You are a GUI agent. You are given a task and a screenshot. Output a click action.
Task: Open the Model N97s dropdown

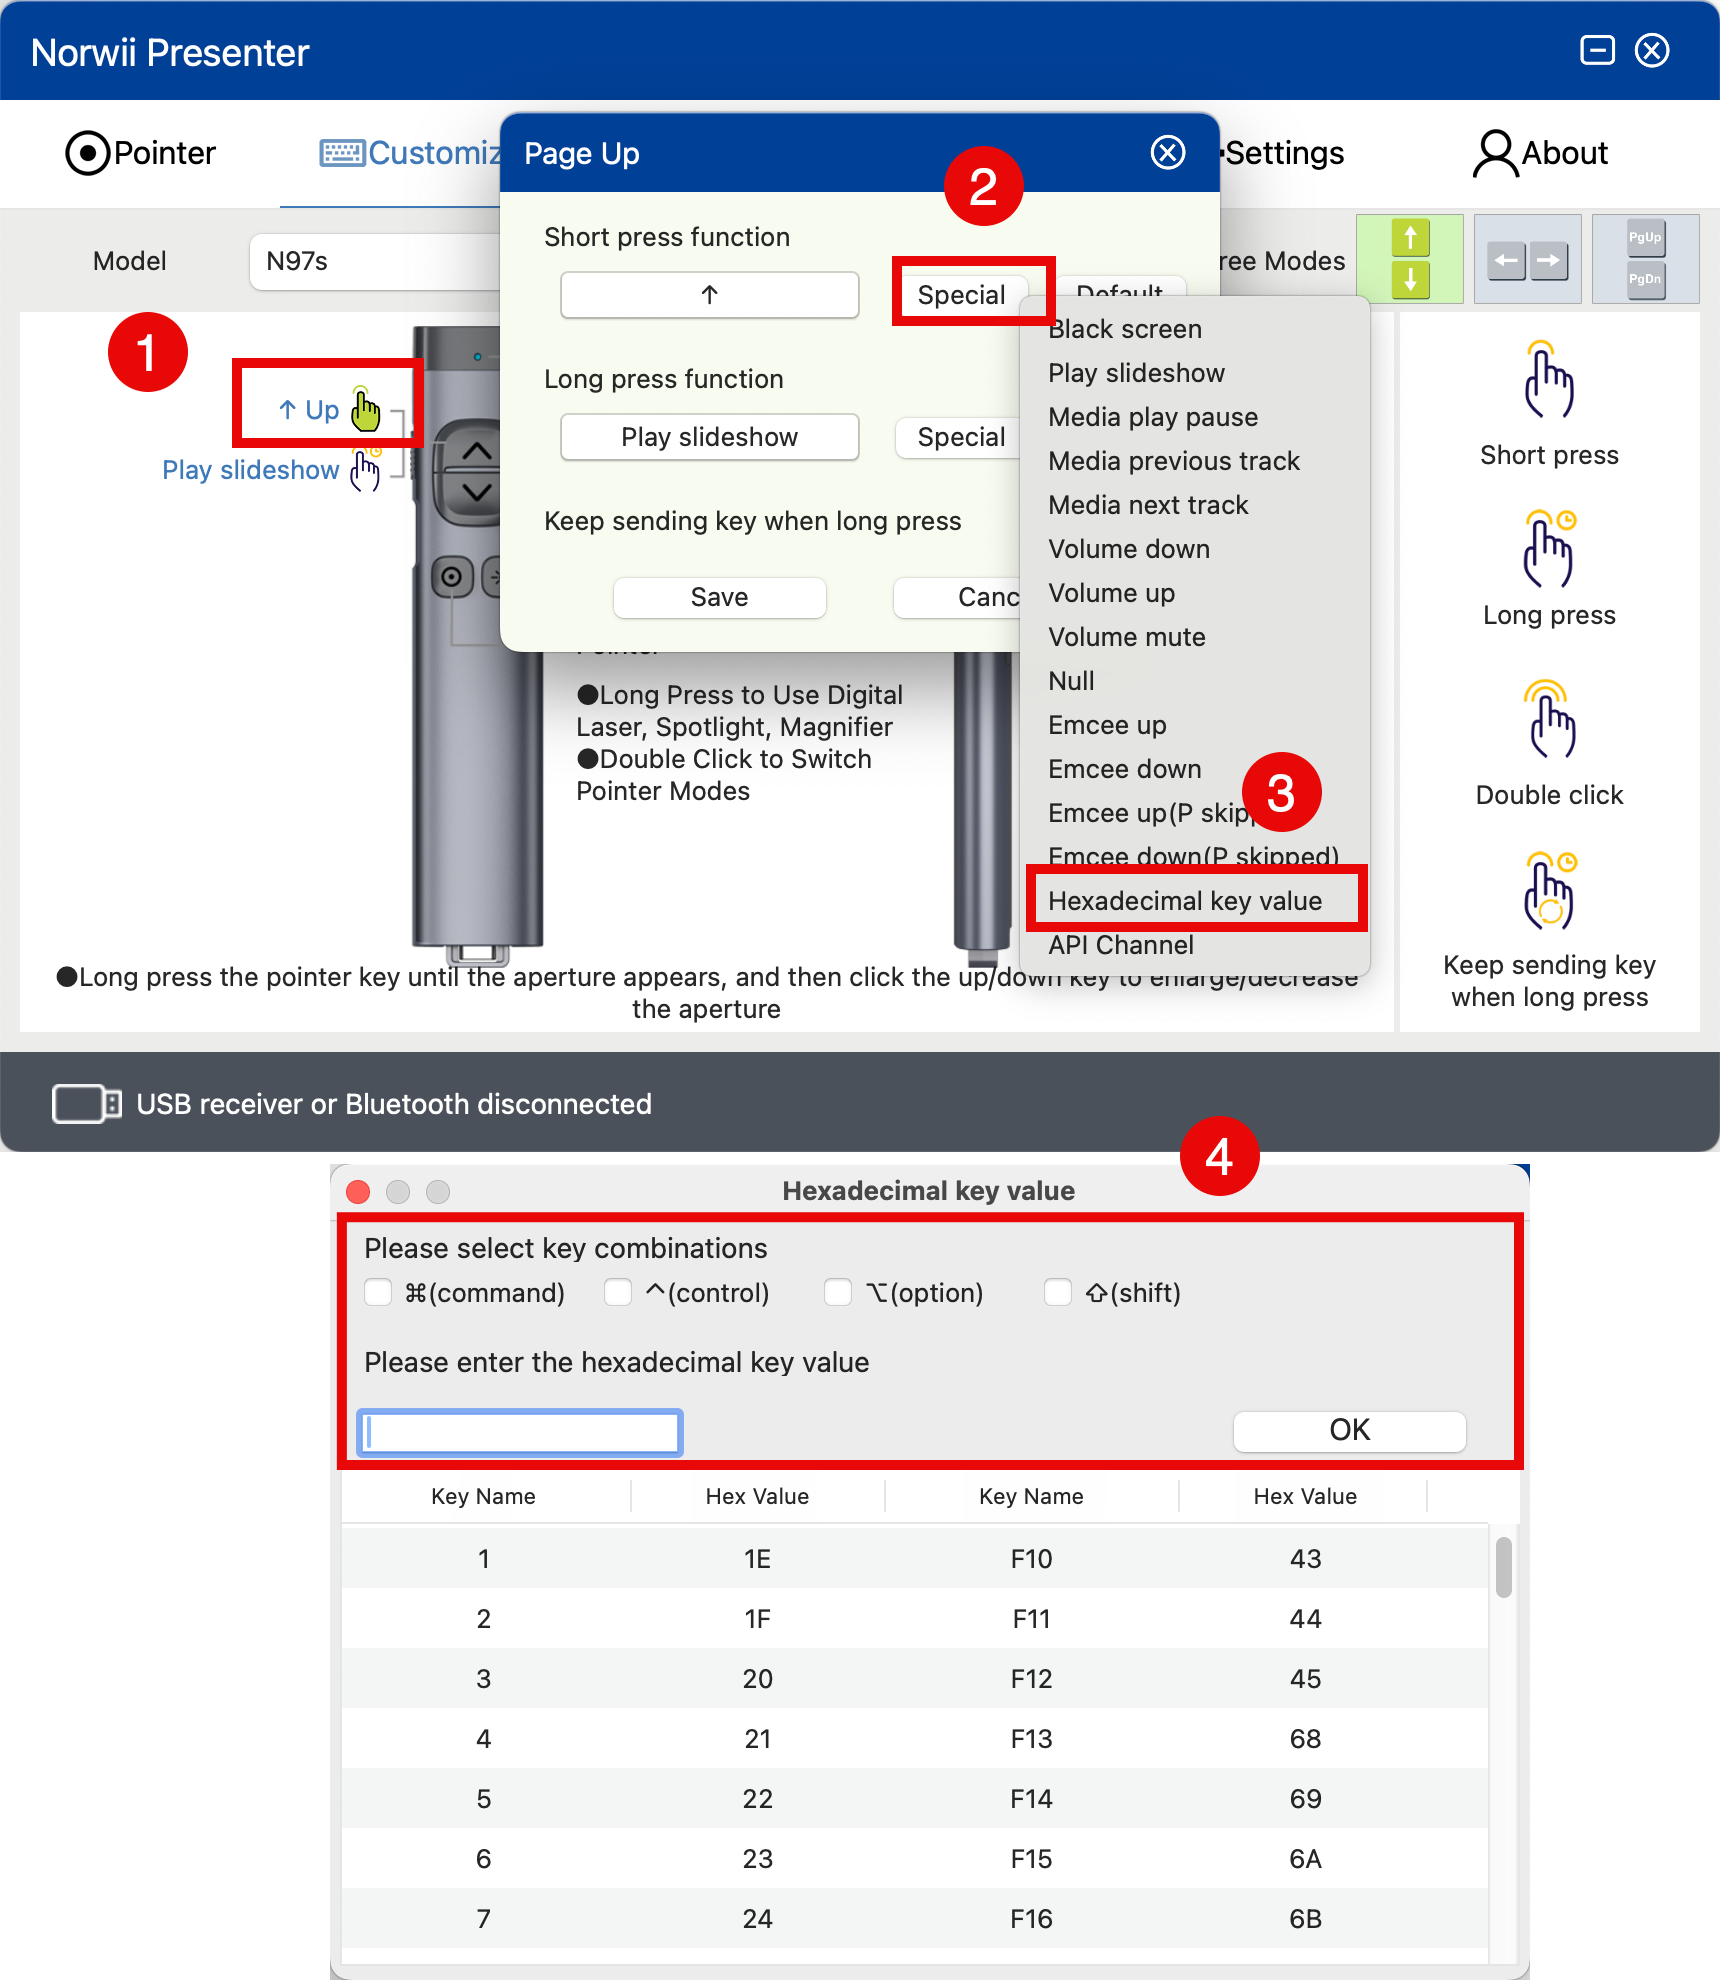375,261
